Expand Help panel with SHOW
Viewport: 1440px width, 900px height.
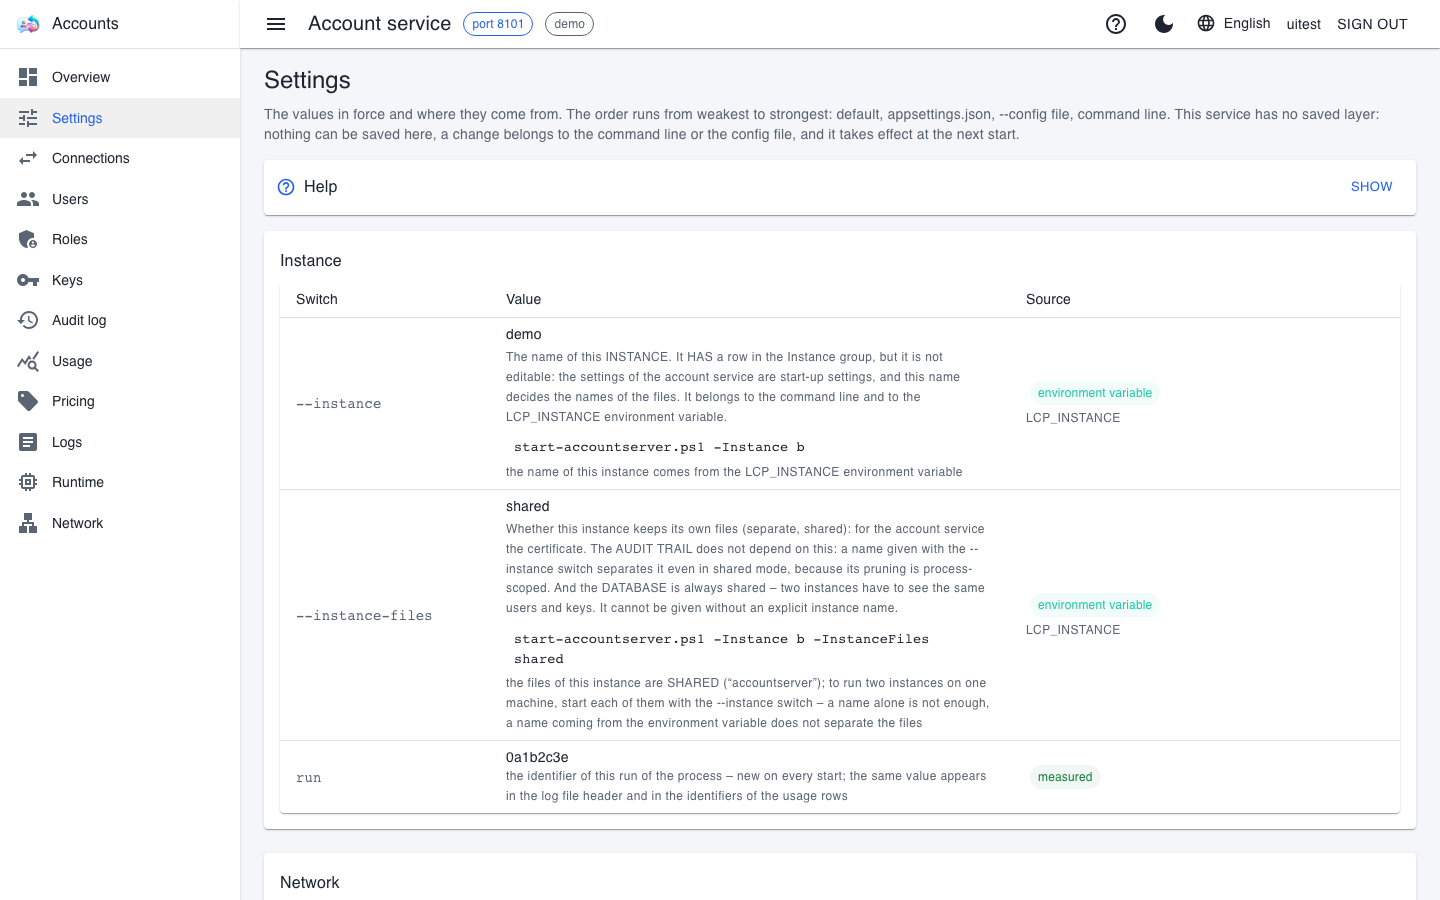(x=1371, y=187)
